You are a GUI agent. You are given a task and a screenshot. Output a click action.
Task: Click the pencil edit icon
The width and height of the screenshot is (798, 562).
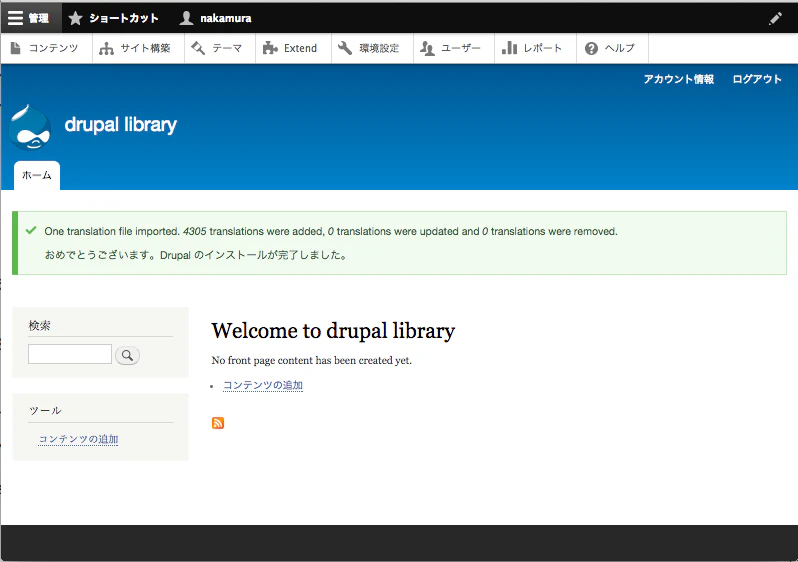click(x=775, y=19)
